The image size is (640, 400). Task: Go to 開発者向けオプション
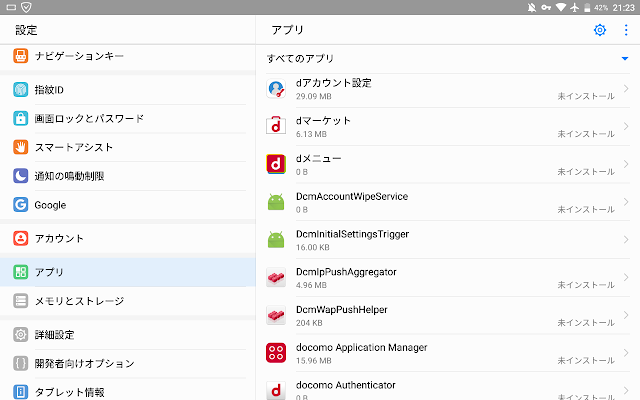85,363
